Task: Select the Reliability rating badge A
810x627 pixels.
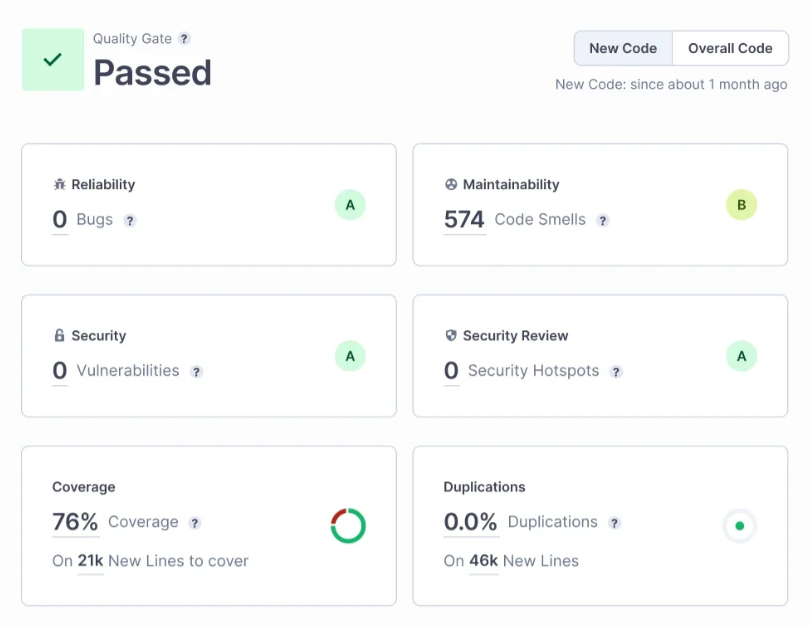Action: [x=349, y=204]
